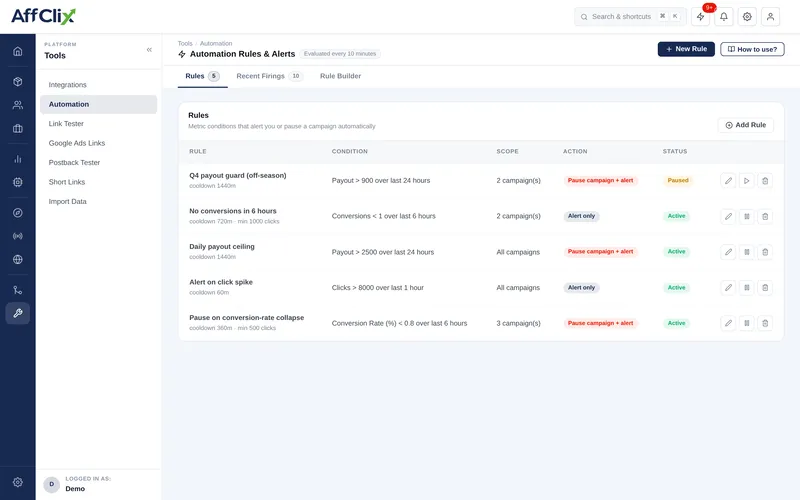
Task: Open Postback Tester in Tools menu
Action: tap(98, 162)
